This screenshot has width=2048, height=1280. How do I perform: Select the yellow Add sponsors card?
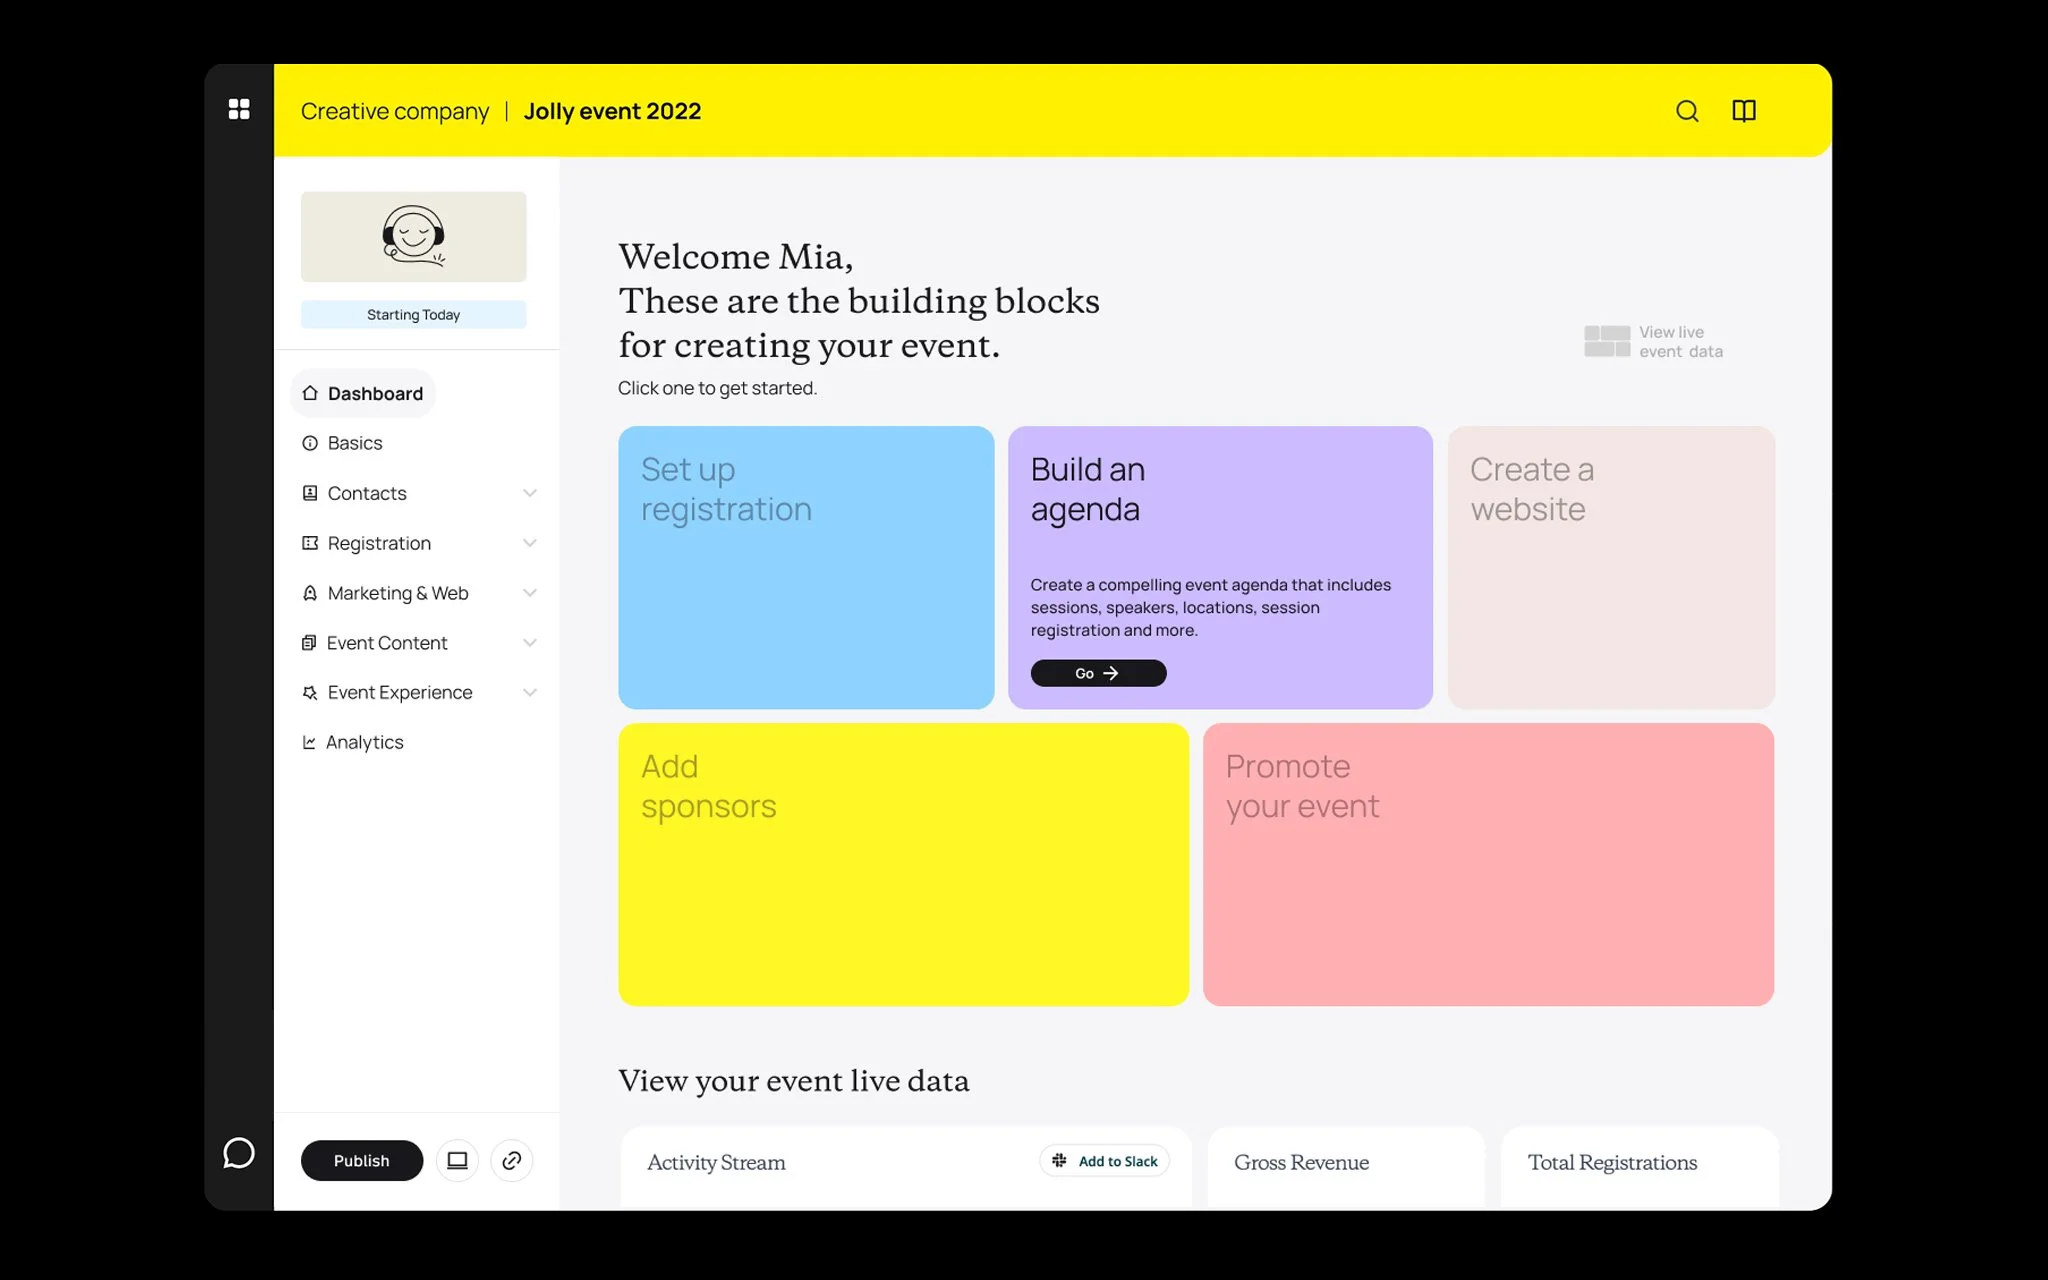(x=903, y=864)
